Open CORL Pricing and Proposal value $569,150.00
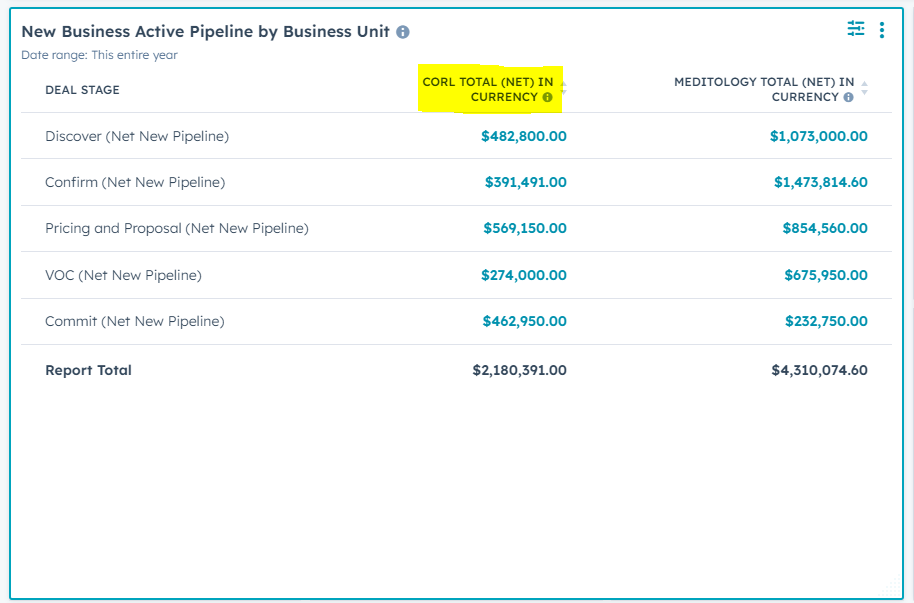This screenshot has width=914, height=603. click(524, 228)
